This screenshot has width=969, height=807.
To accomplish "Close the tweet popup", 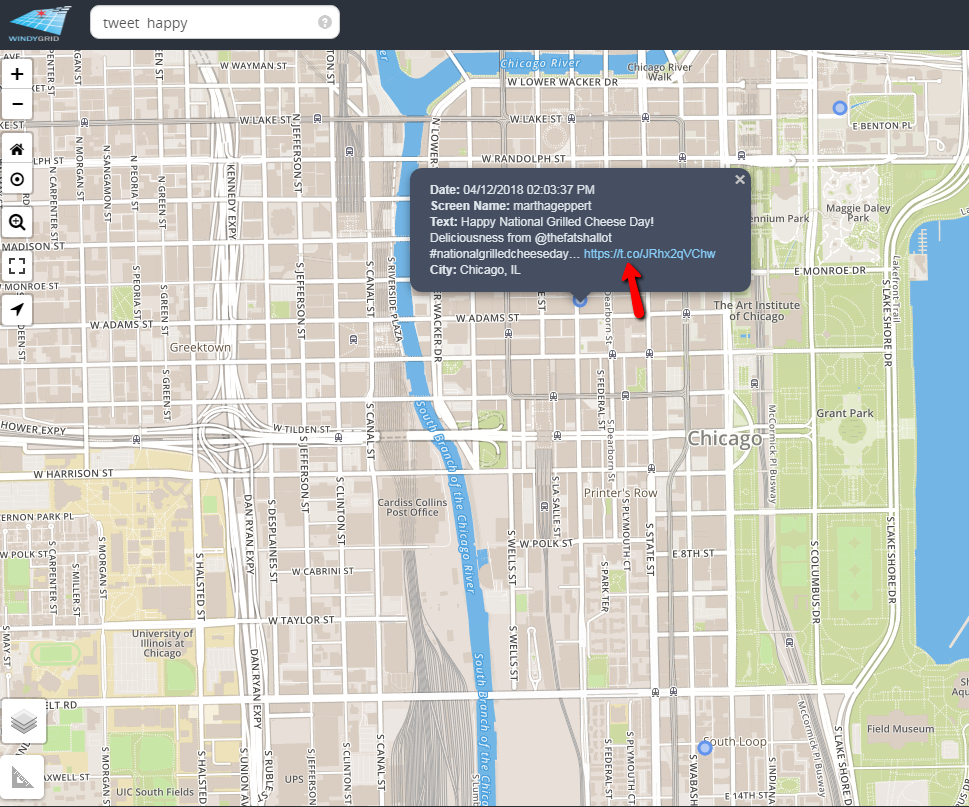I will pyautogui.click(x=740, y=180).
